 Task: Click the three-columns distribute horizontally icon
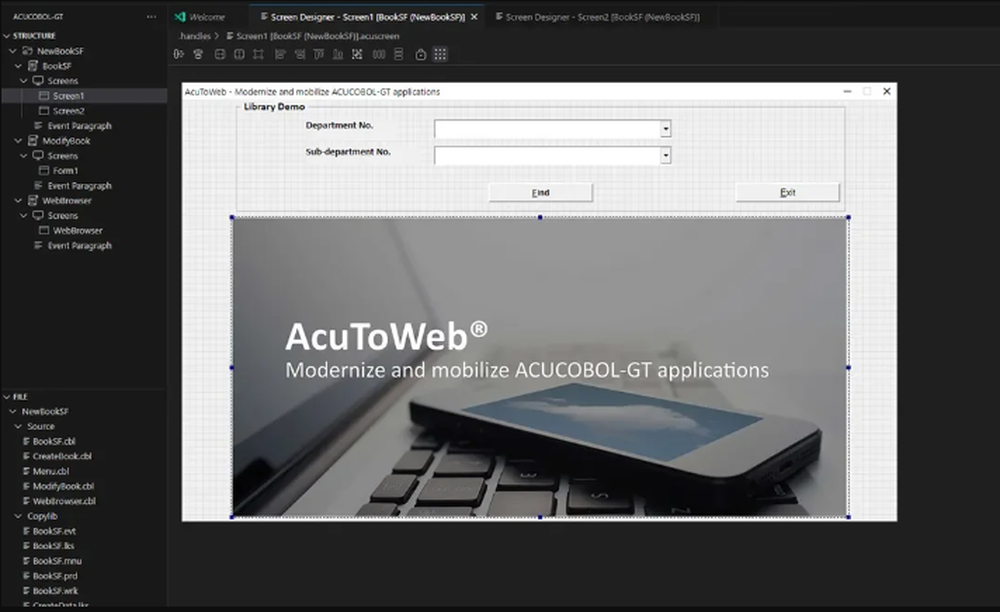379,54
